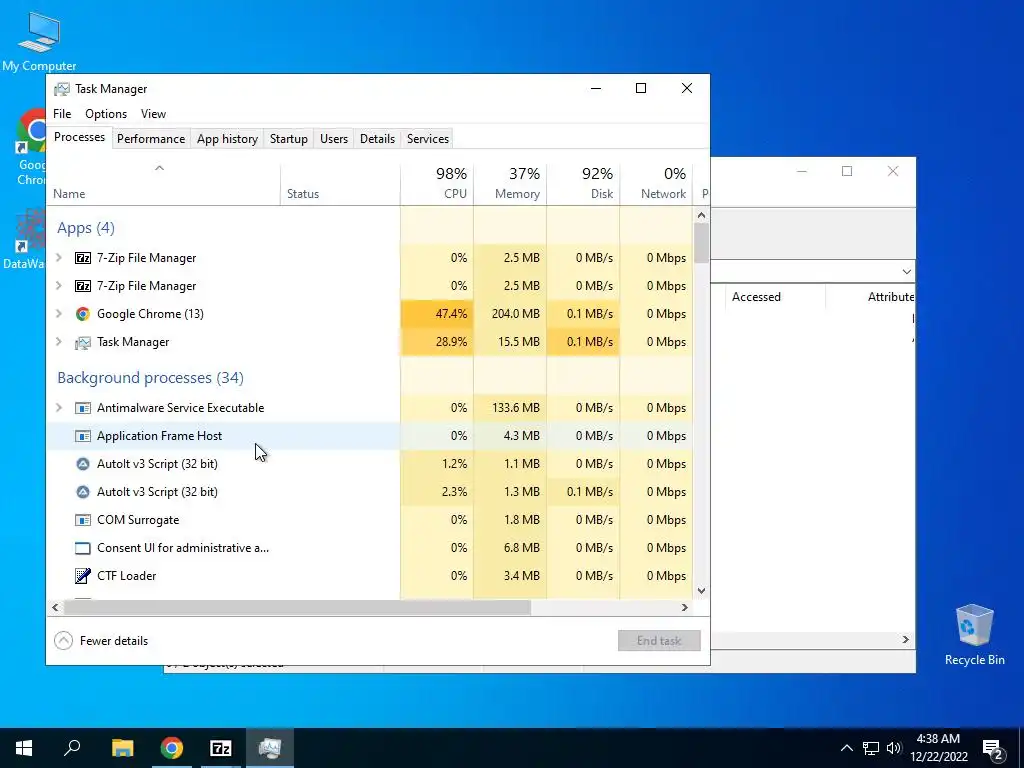Click the first 7-Zip File Manager process icon

(x=83, y=258)
